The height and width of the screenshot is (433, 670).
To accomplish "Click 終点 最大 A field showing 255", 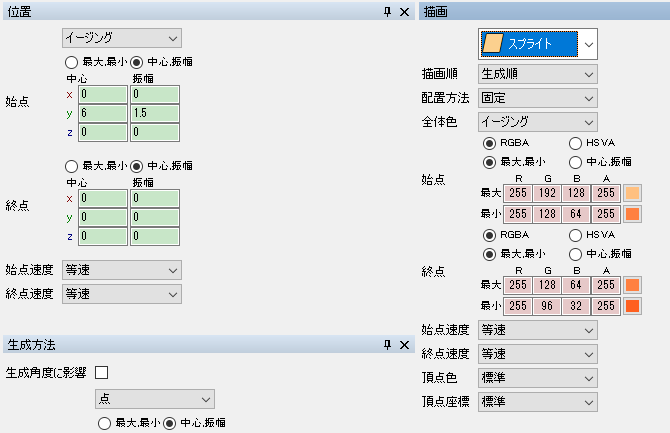I will pyautogui.click(x=605, y=285).
